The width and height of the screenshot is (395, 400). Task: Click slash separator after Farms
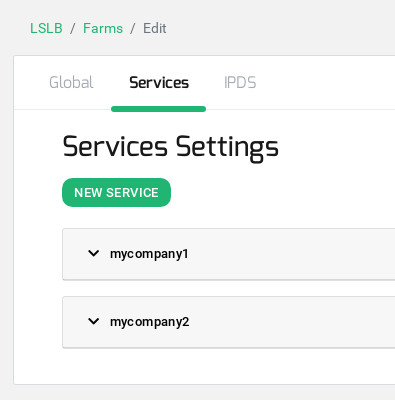[x=133, y=29]
